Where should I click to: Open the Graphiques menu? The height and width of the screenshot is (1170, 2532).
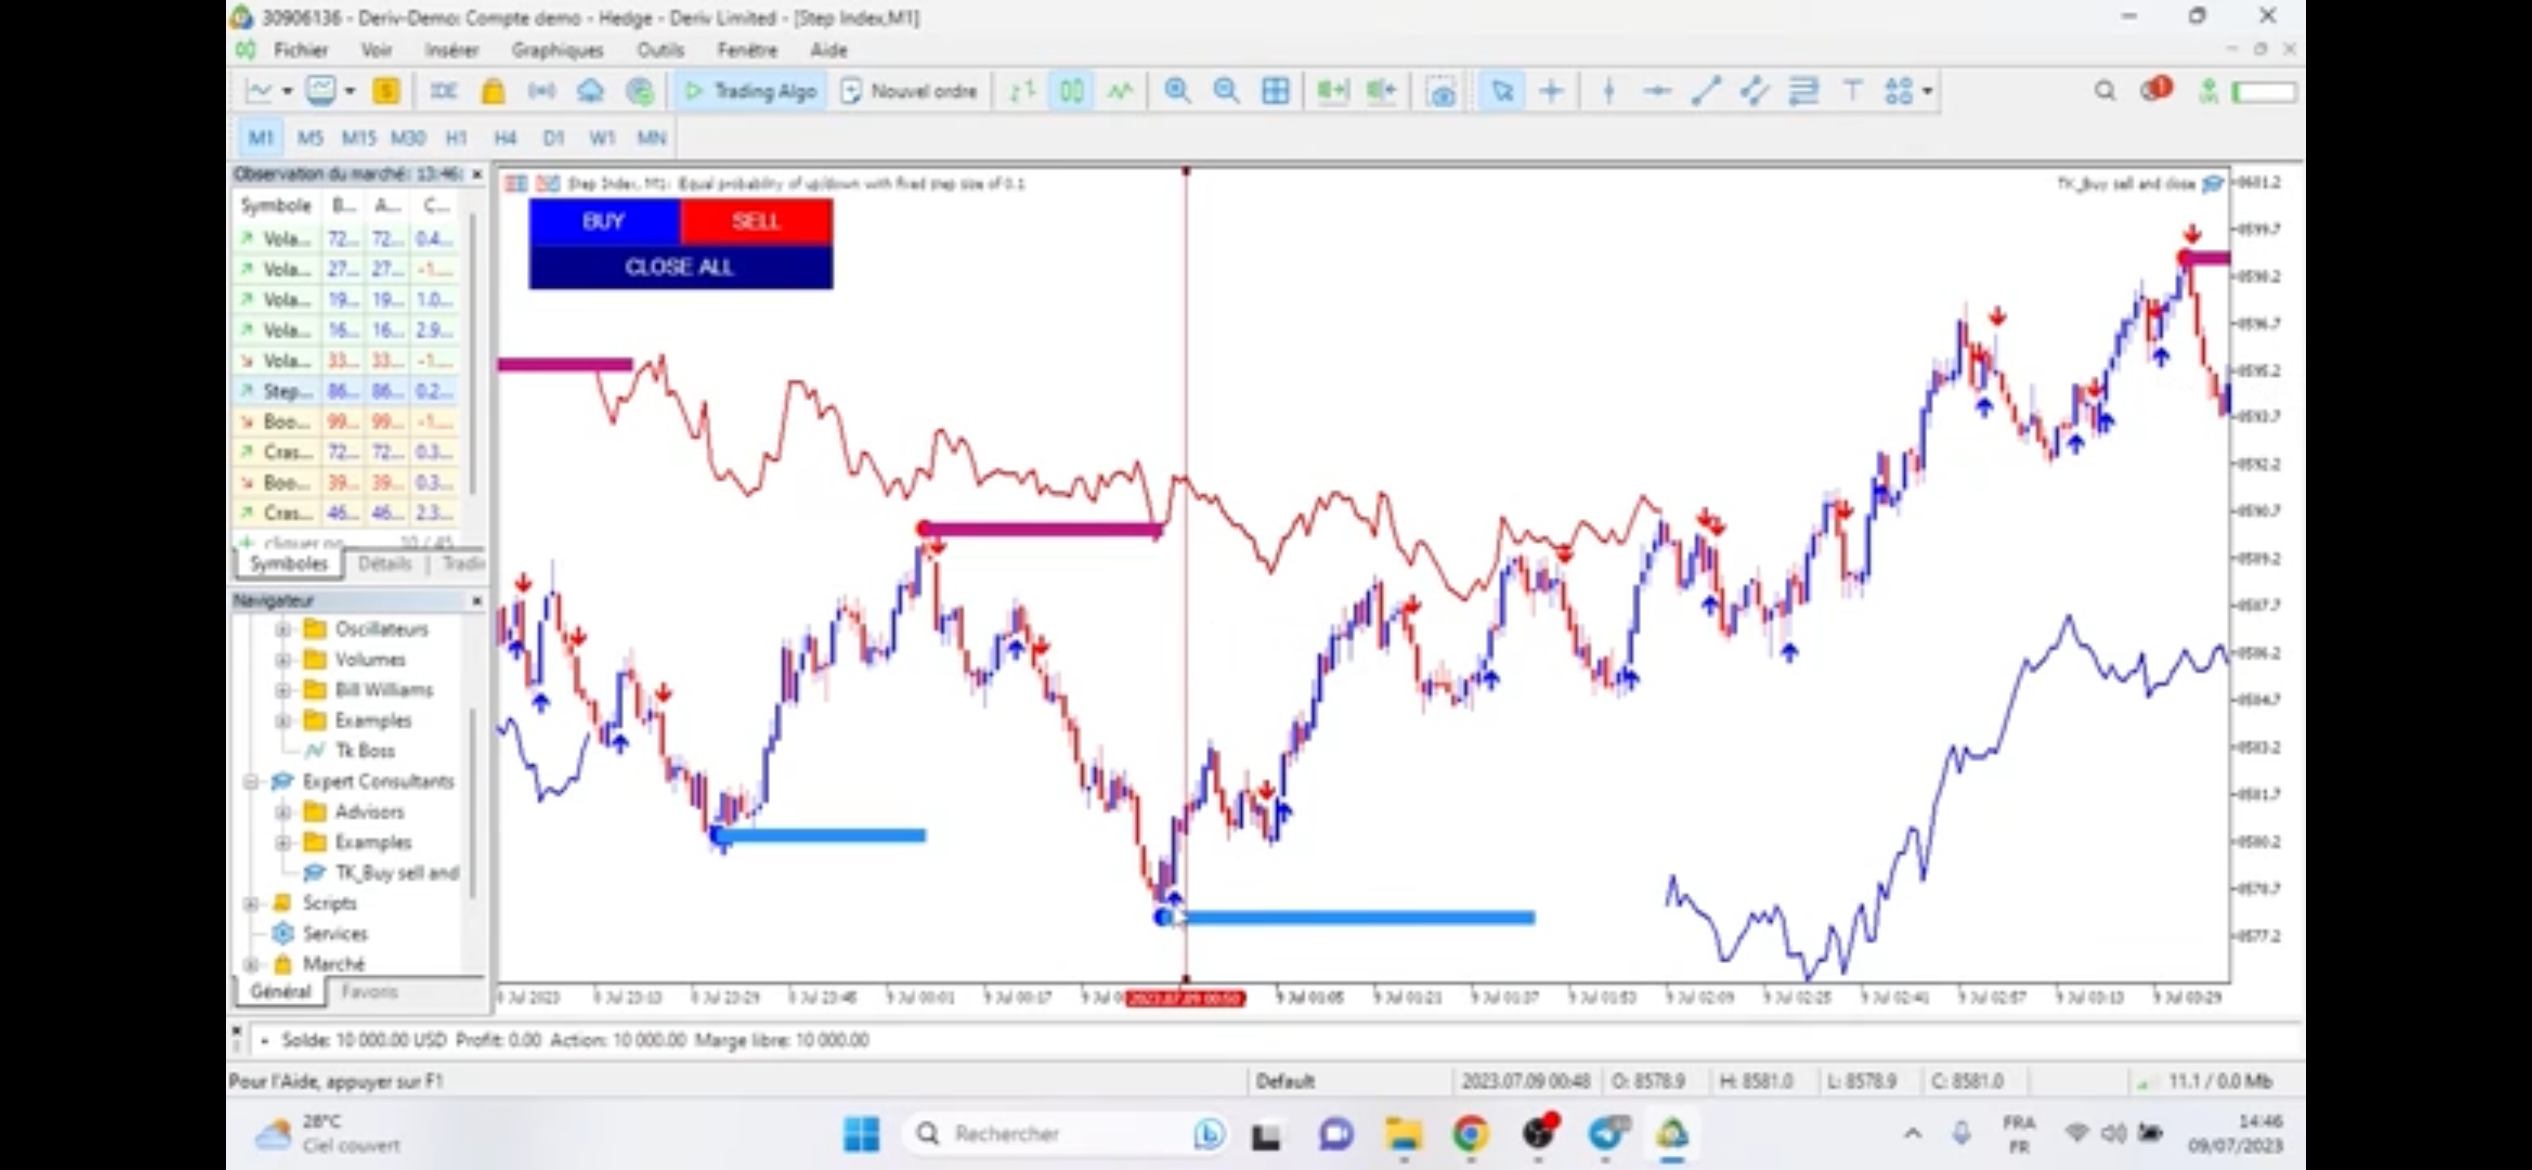(557, 50)
